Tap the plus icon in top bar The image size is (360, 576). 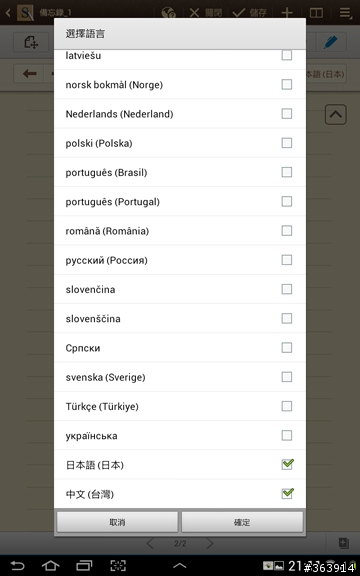click(287, 13)
